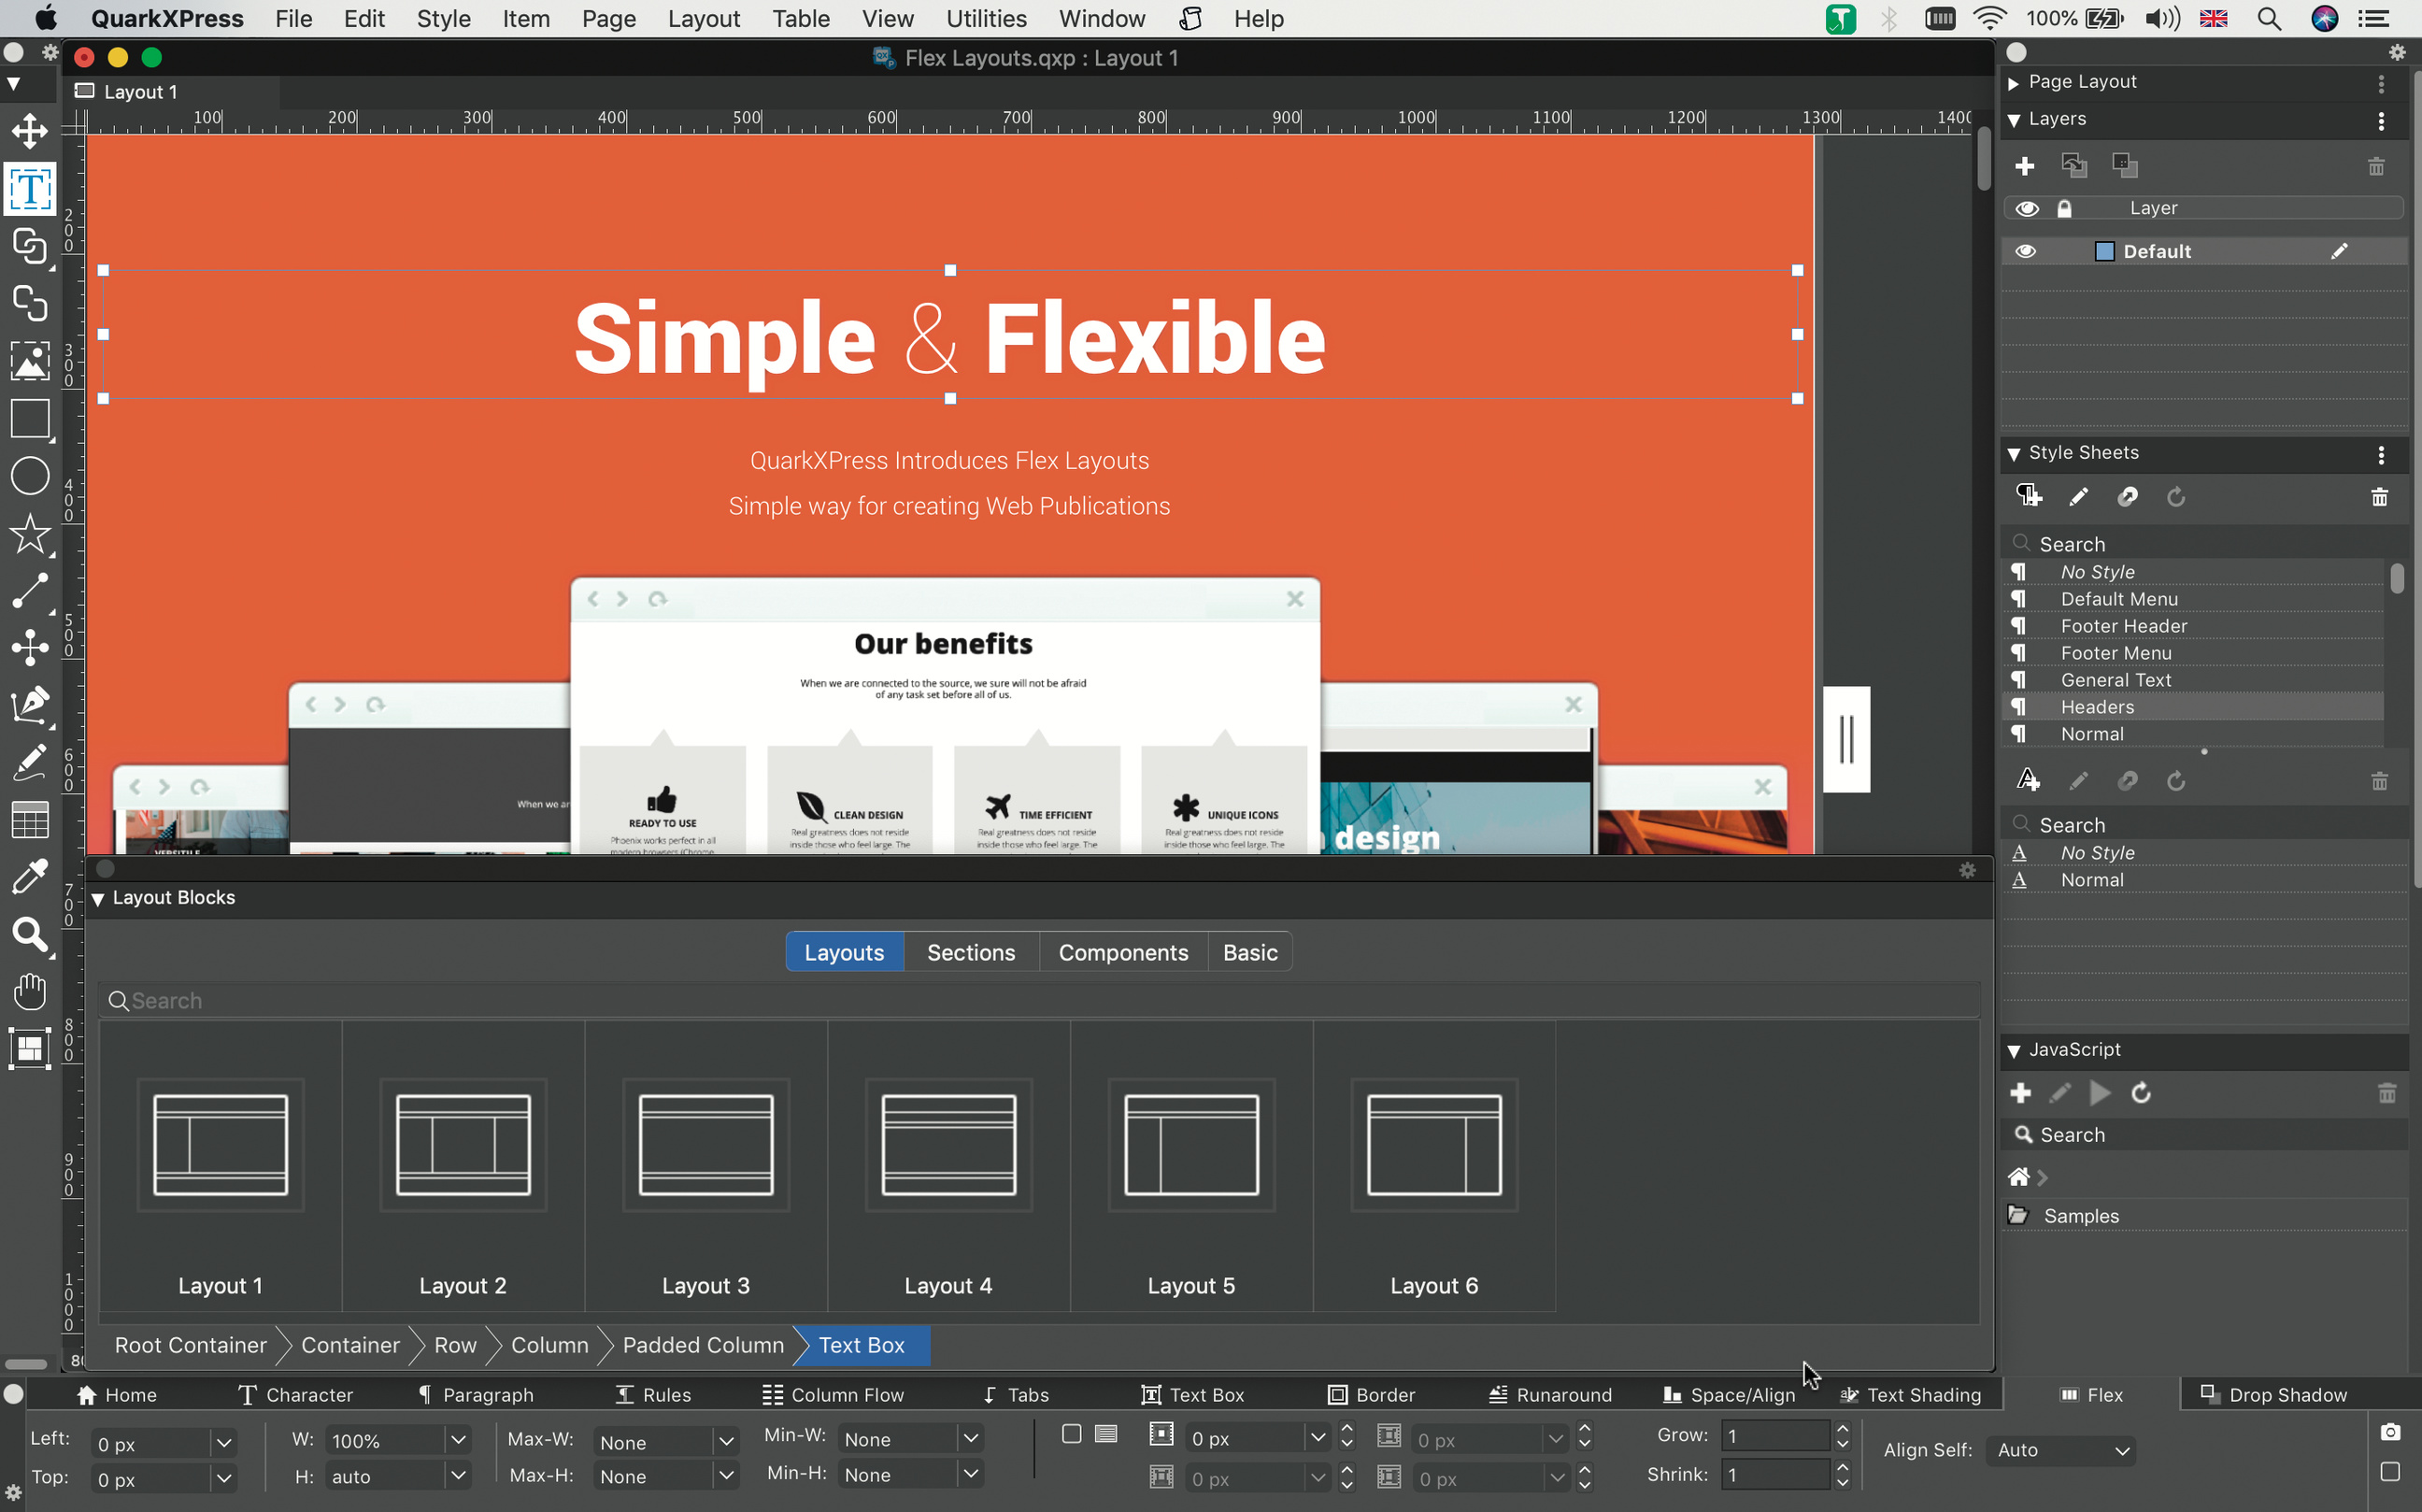Select the Starburst tool
The height and width of the screenshot is (1512, 2422).
[30, 534]
